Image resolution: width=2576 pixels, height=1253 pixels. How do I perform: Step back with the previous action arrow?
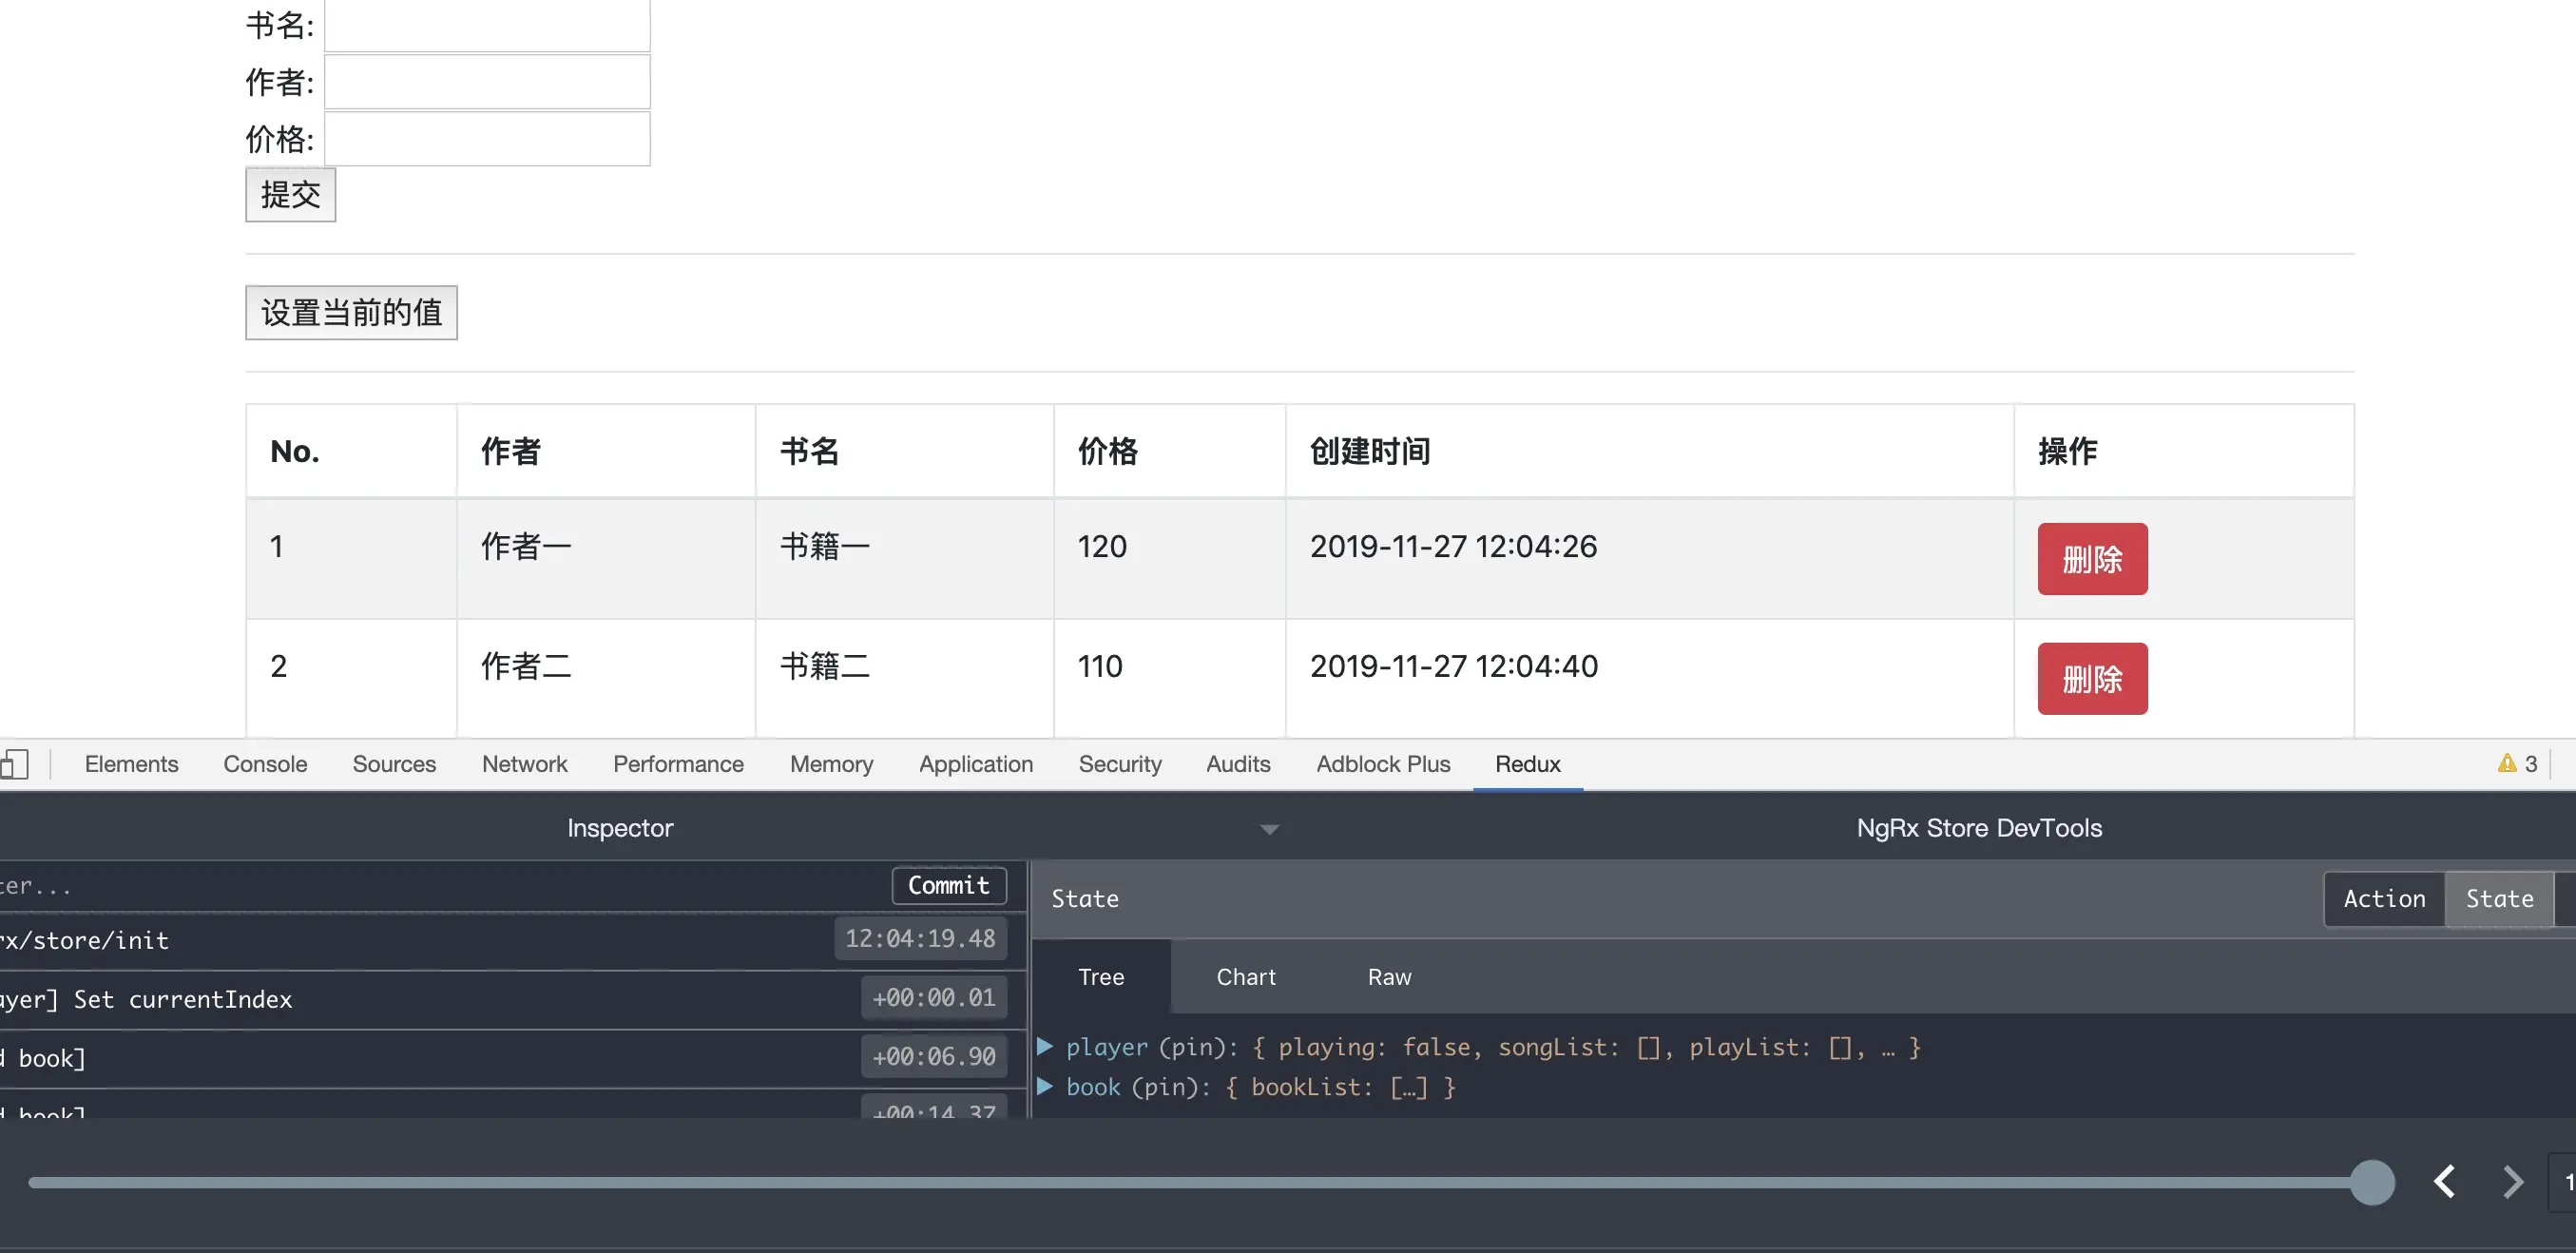pos(2444,1181)
